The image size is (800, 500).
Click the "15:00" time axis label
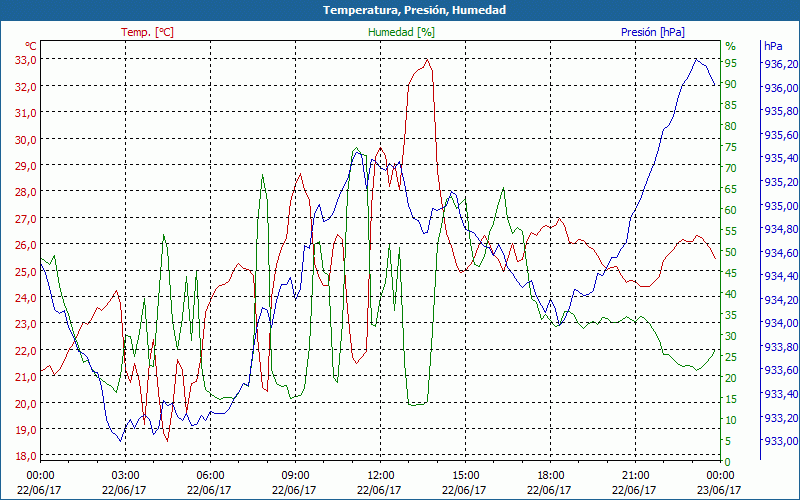click(x=465, y=477)
